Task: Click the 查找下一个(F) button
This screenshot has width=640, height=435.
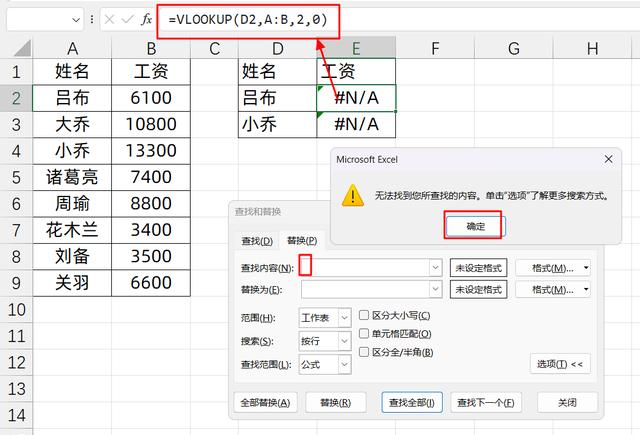Action: pyautogui.click(x=486, y=402)
